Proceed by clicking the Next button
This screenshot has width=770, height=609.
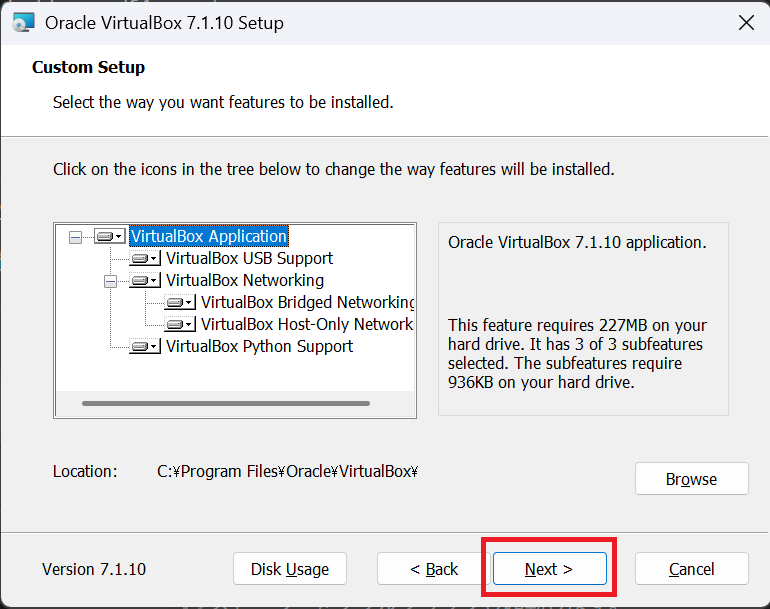point(549,569)
